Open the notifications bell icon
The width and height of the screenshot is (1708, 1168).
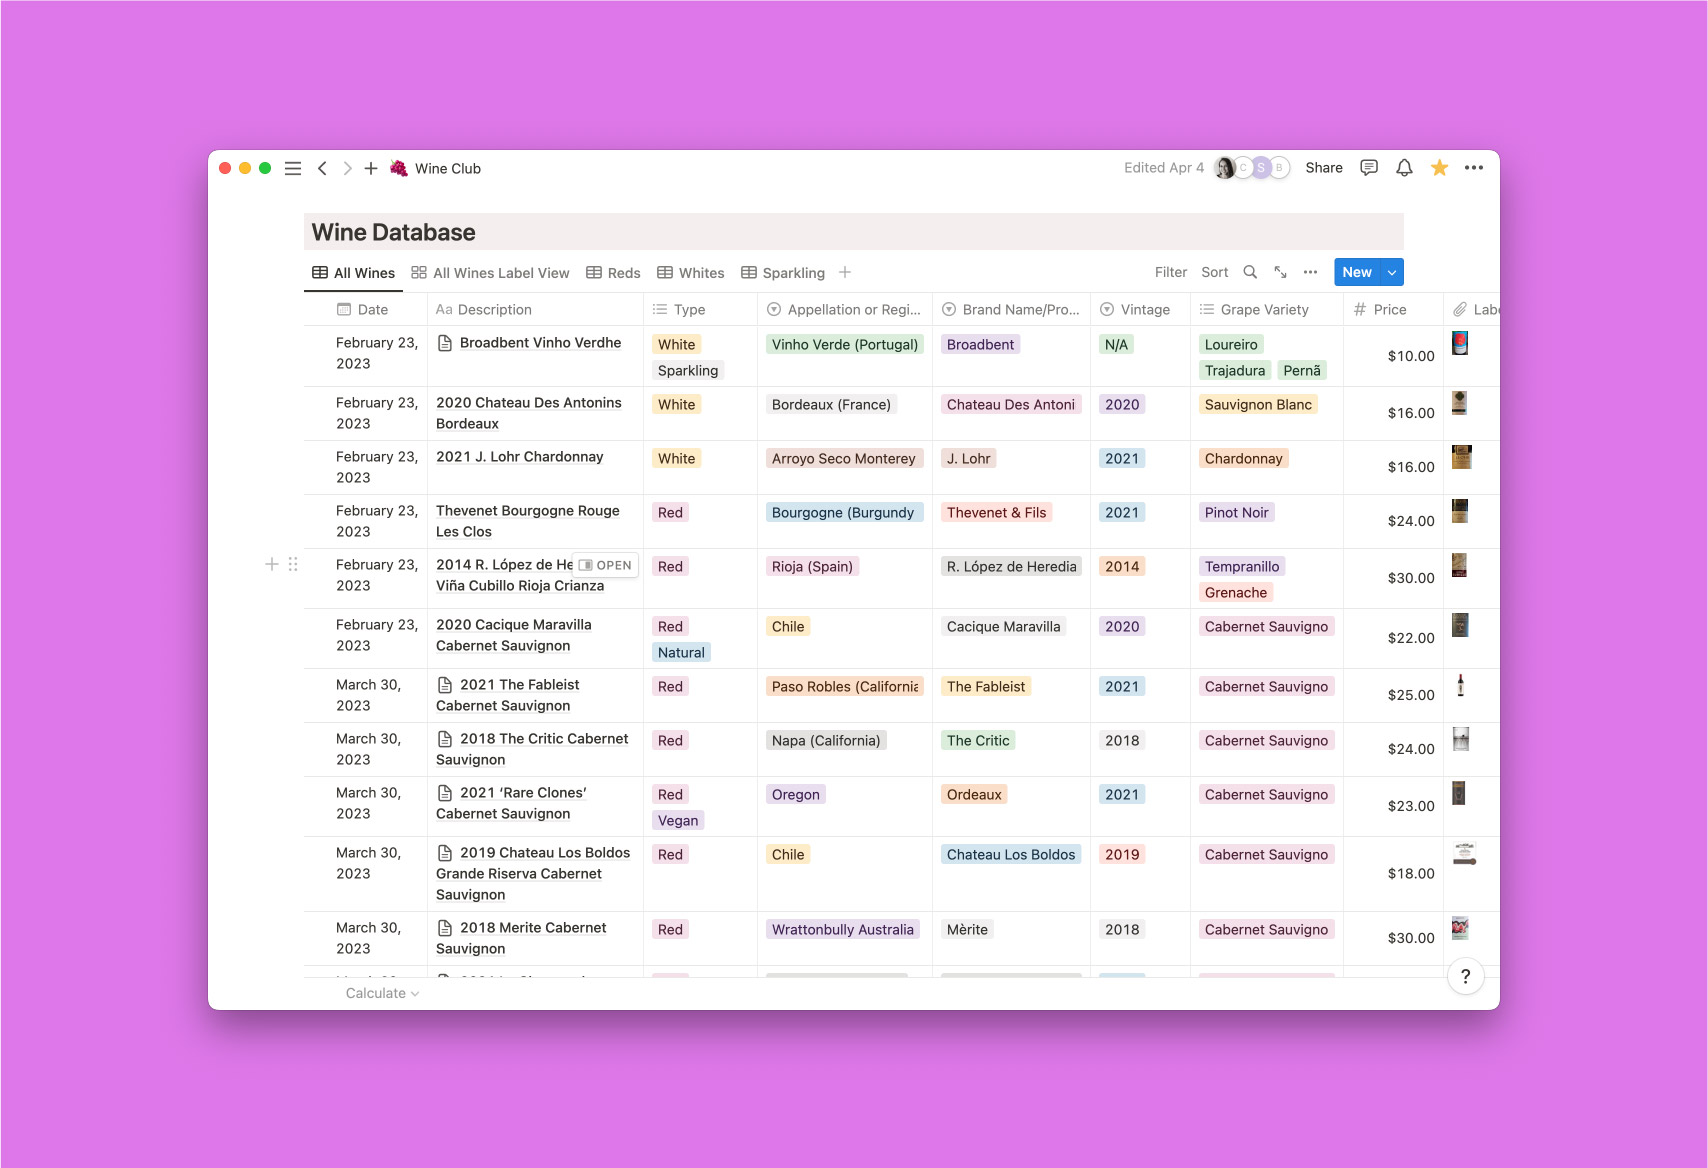pyautogui.click(x=1404, y=167)
